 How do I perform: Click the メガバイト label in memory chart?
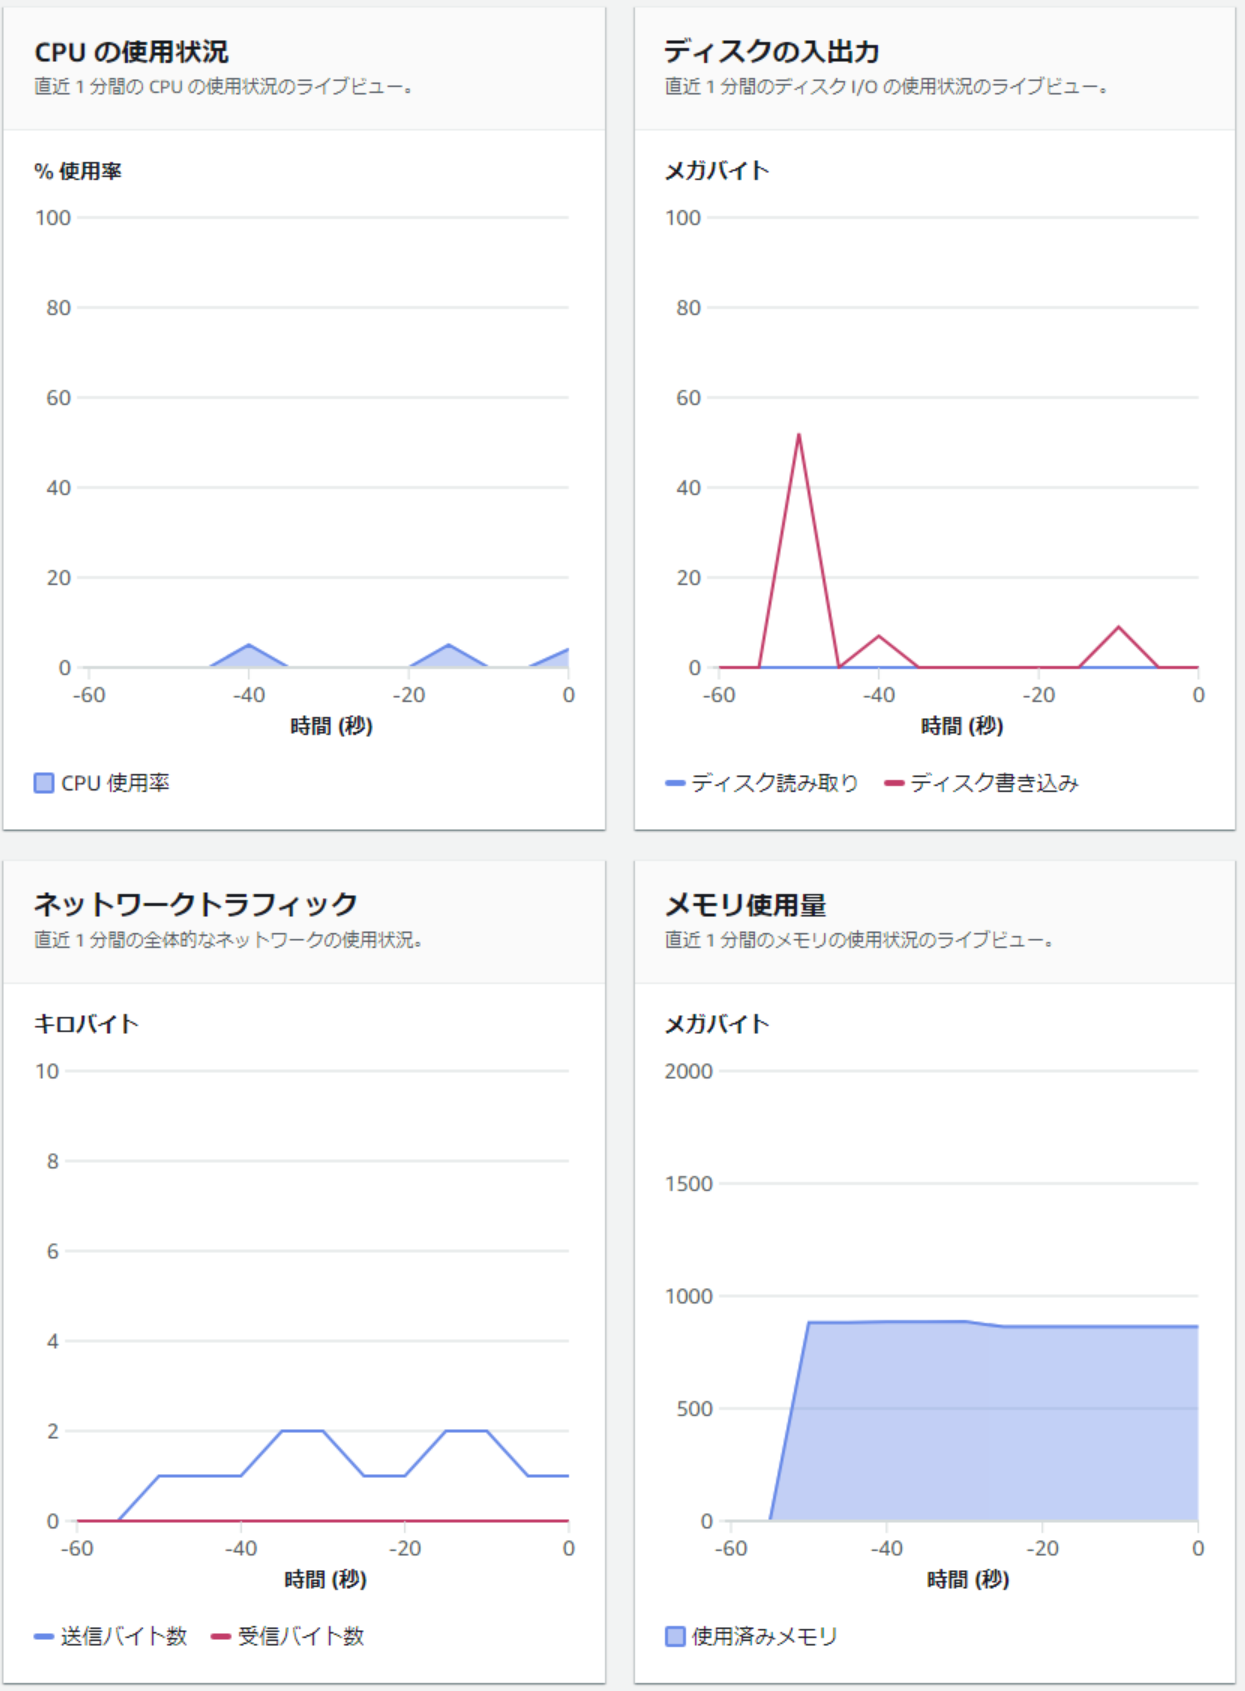coord(717,1024)
